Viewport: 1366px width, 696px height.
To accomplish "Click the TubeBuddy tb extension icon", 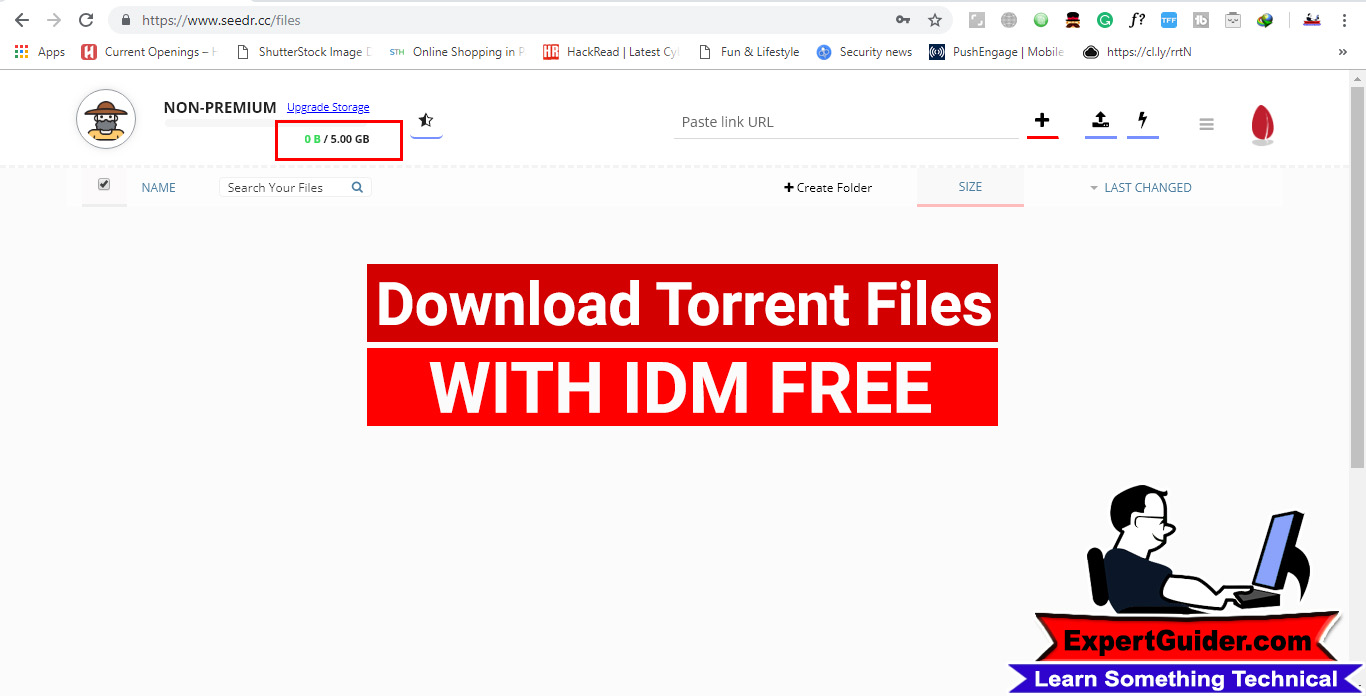I will click(x=1201, y=20).
